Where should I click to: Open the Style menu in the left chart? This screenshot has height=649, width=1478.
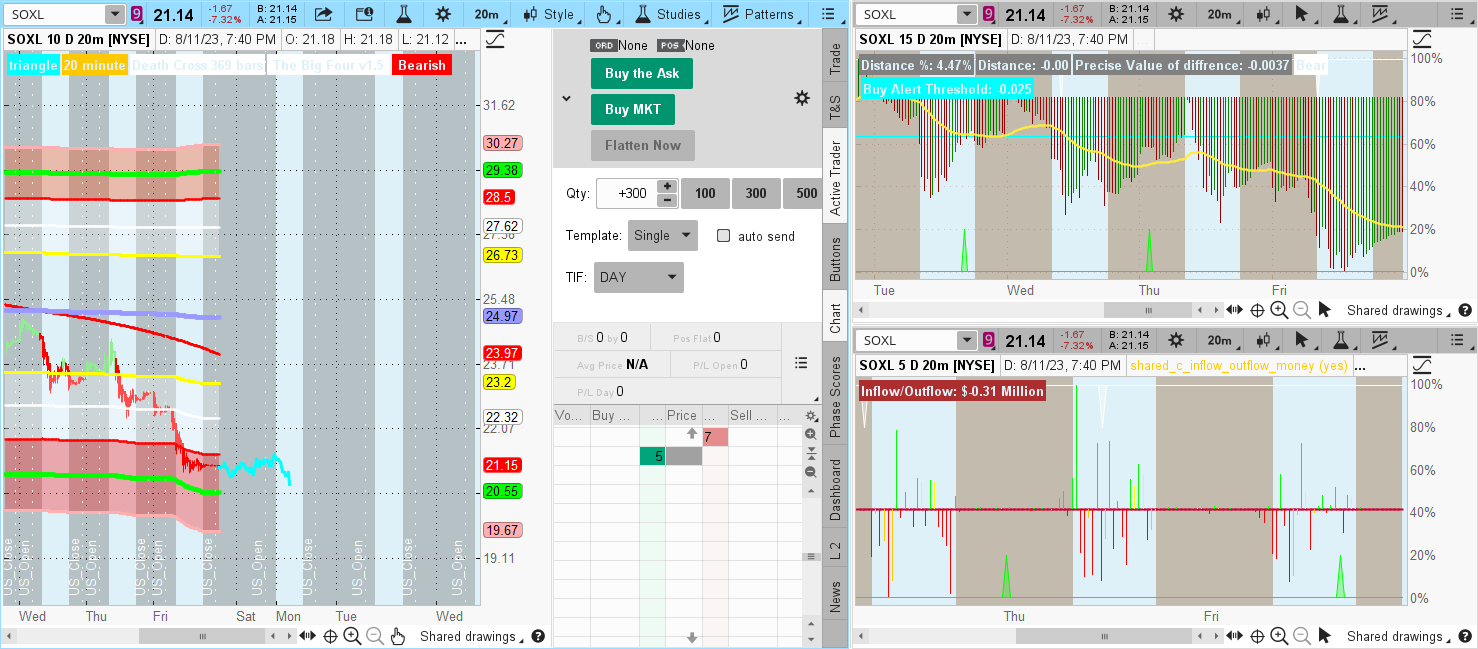tap(549, 14)
